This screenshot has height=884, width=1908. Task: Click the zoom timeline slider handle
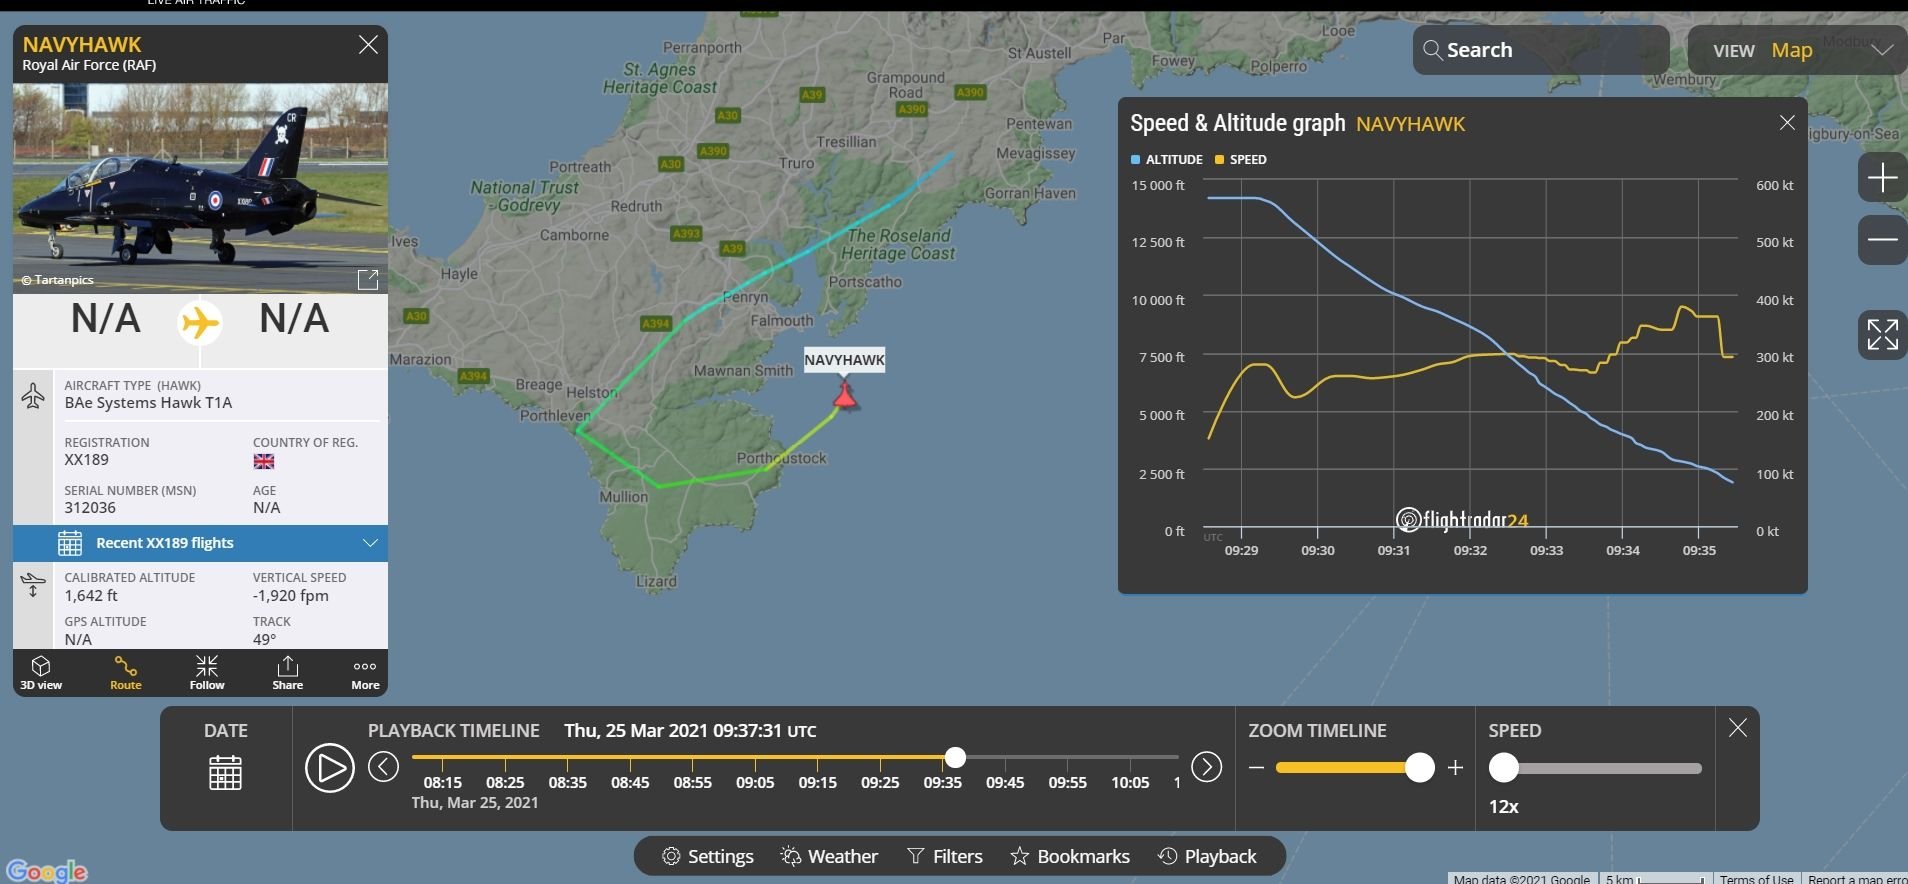(x=1419, y=768)
